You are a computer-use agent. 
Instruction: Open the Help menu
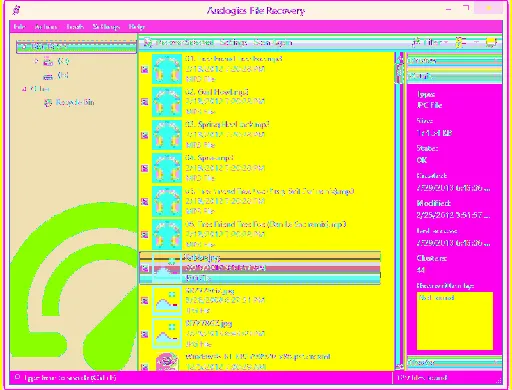click(x=137, y=27)
